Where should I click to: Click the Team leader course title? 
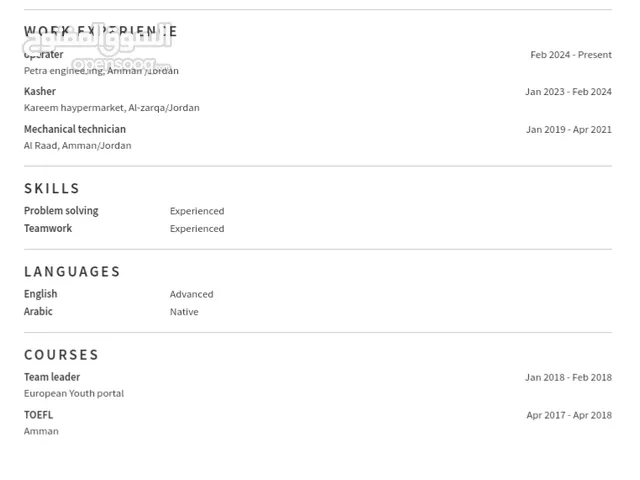tap(52, 377)
